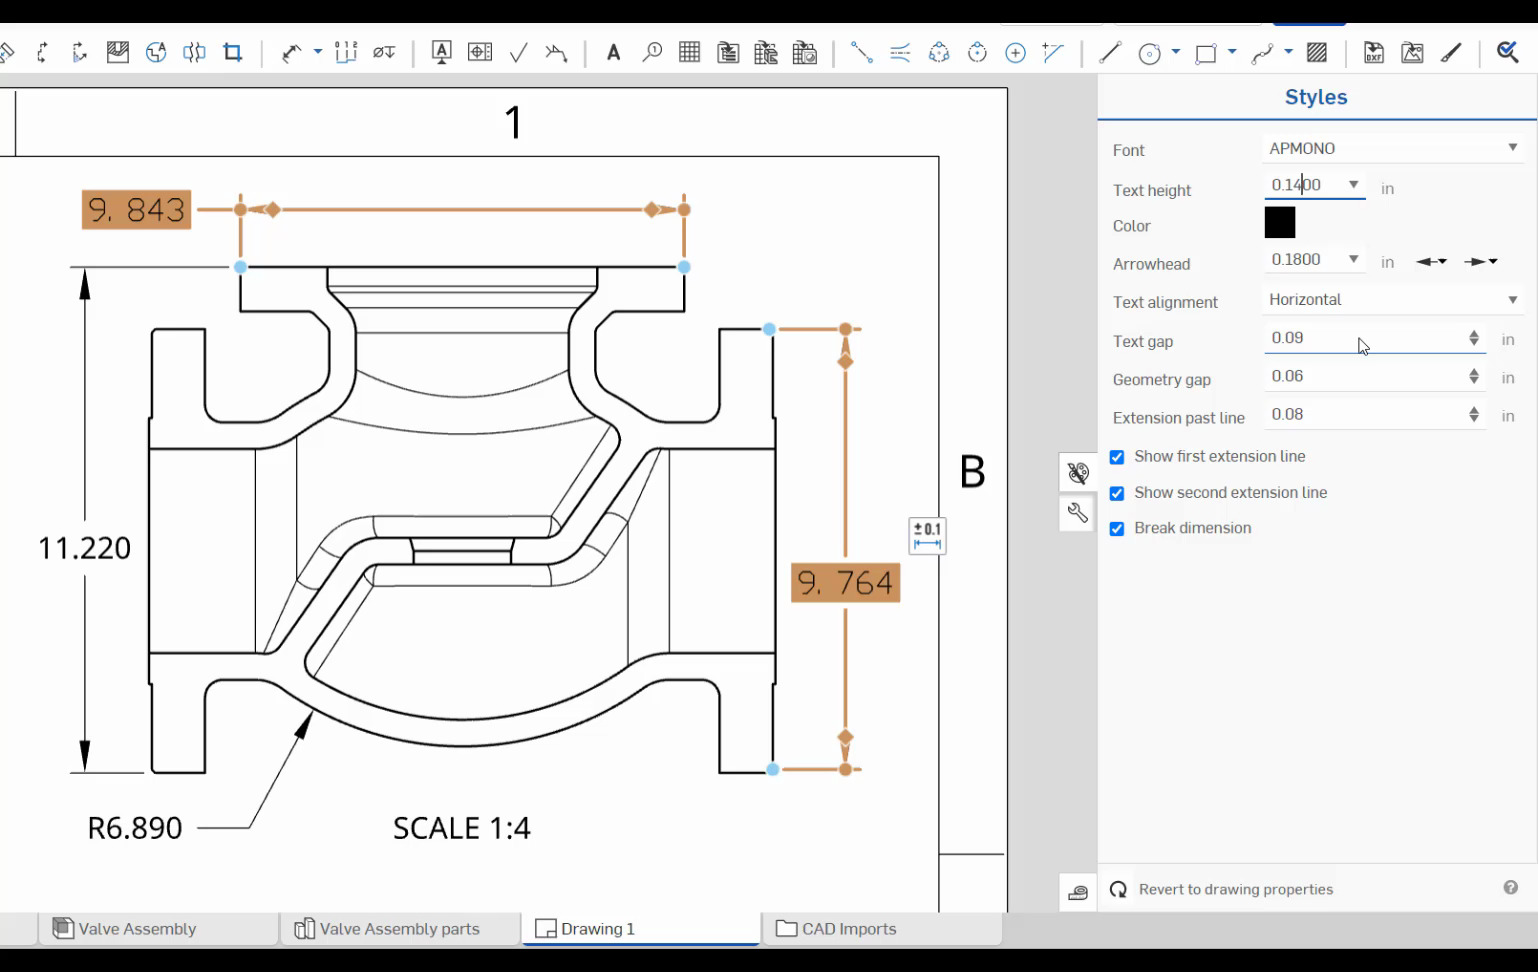The image size is (1538, 972).
Task: Select the Aligned section view tool
Action: 79,53
